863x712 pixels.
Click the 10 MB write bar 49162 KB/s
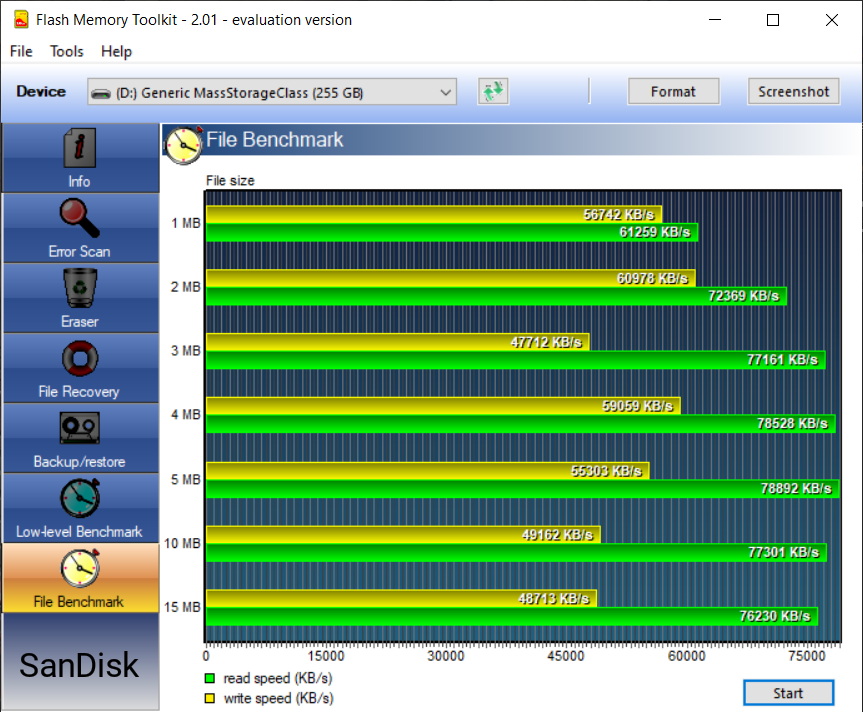403,535
